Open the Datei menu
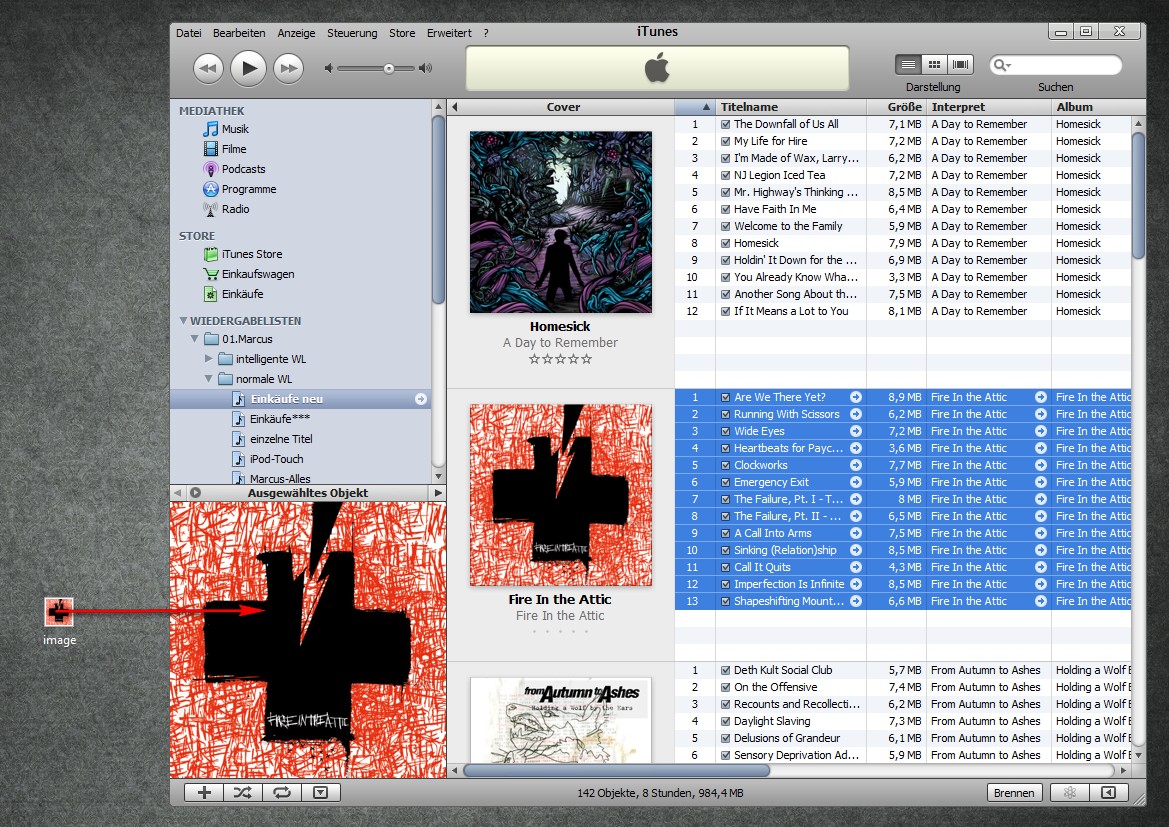Viewport: 1169px width, 827px height. 189,33
